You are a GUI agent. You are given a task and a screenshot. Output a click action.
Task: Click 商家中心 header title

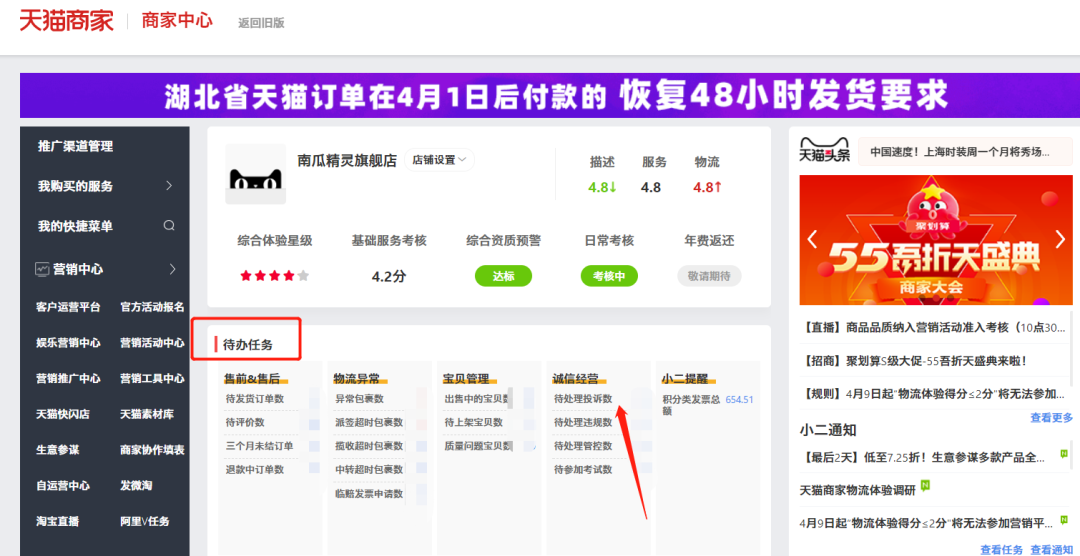click(x=177, y=21)
